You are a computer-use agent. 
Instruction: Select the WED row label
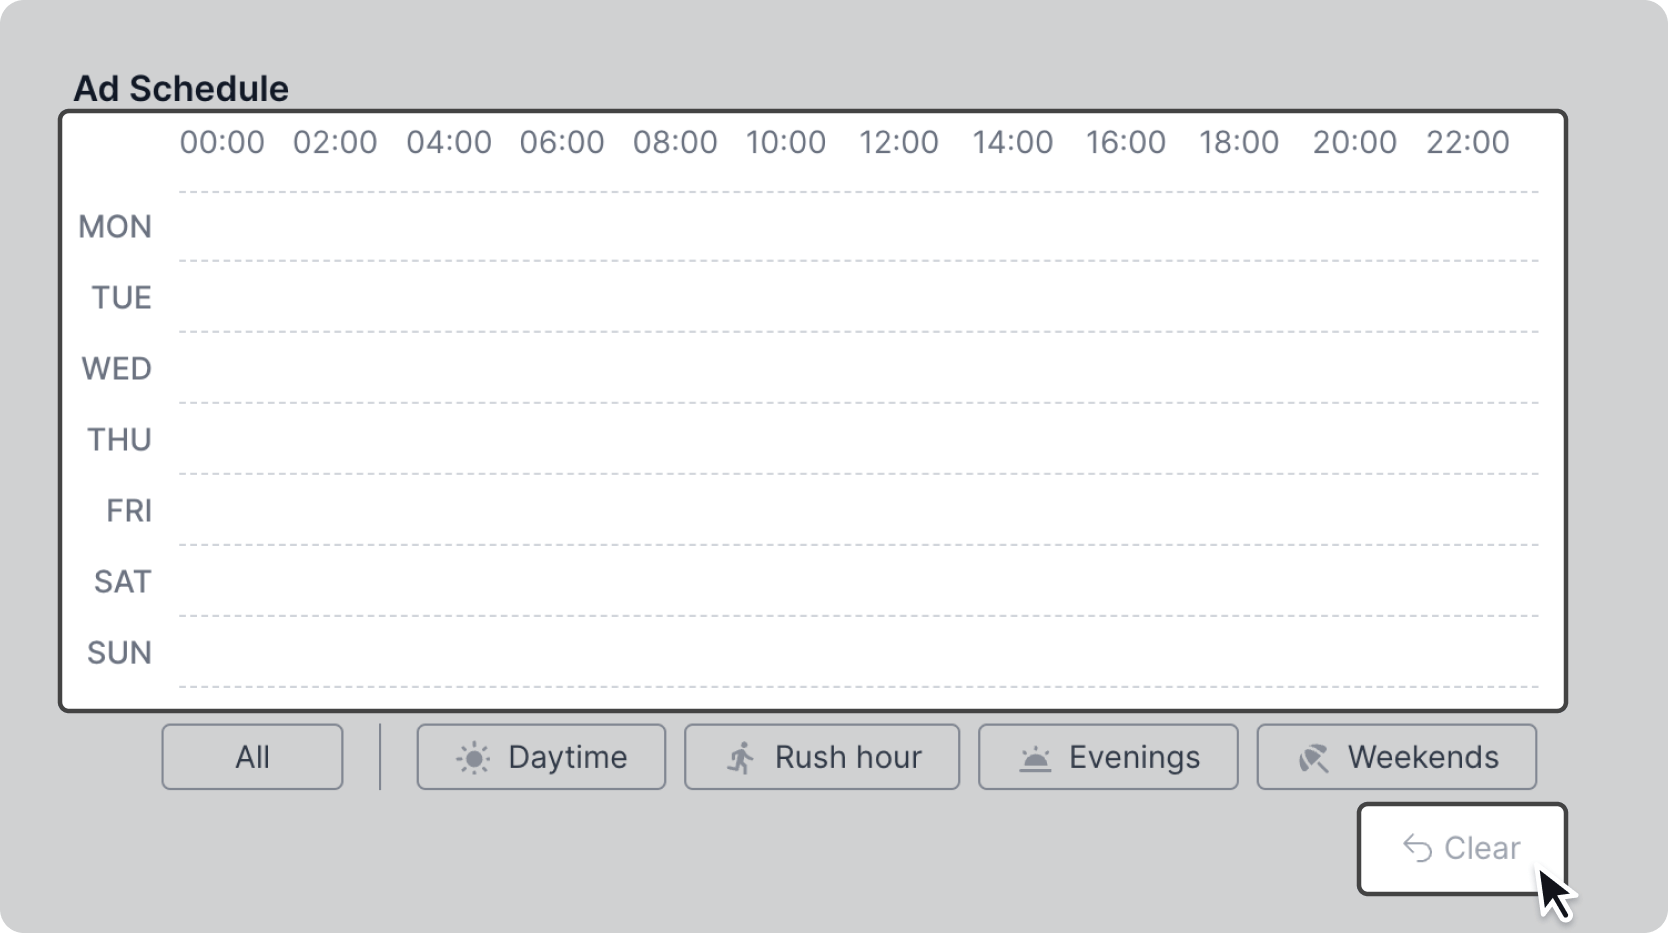pos(117,369)
